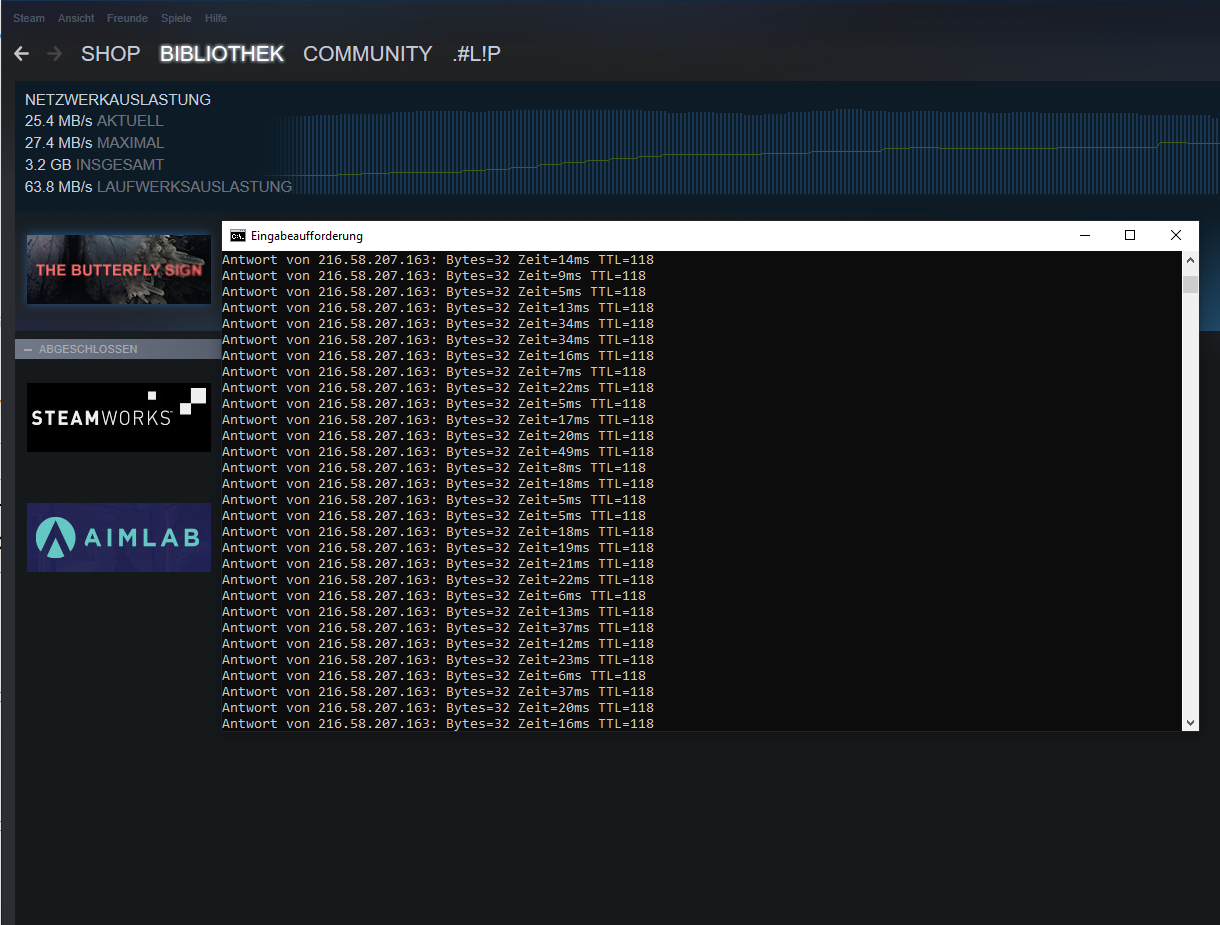Open the Ansicht menu
The image size is (1220, 925).
[x=76, y=18]
